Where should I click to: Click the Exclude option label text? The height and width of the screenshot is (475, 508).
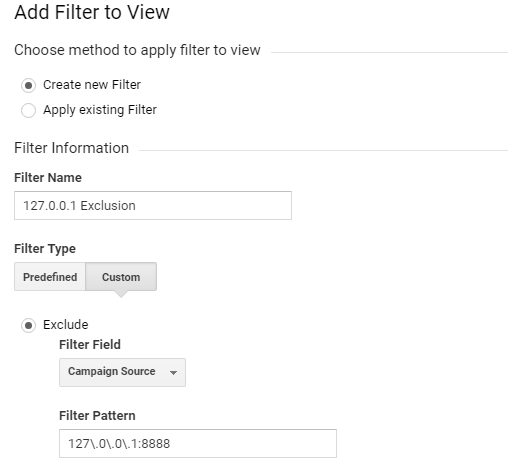point(66,325)
